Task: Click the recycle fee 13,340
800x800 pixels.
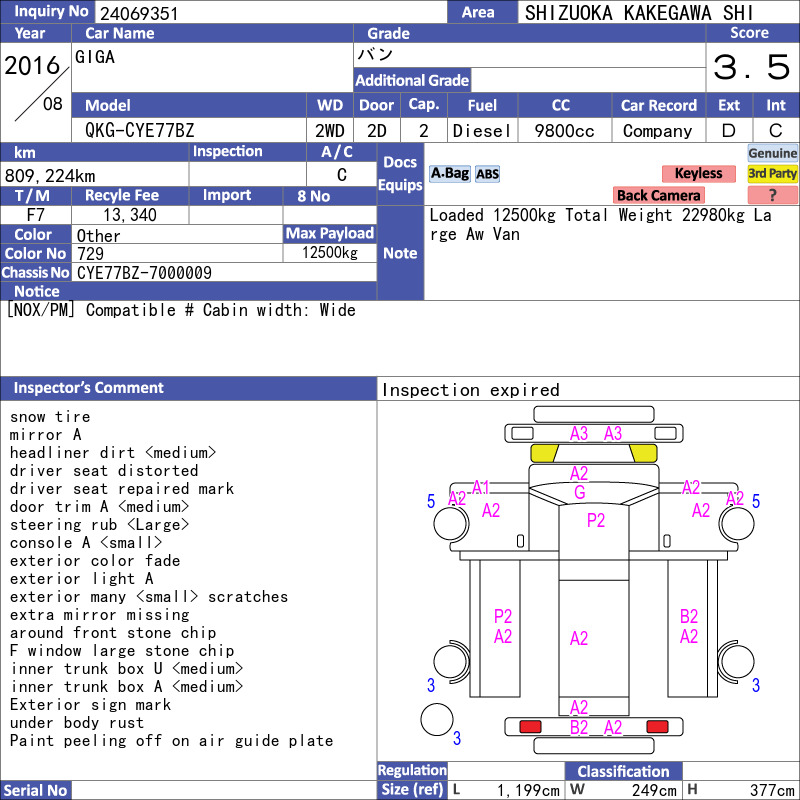Action: point(130,215)
